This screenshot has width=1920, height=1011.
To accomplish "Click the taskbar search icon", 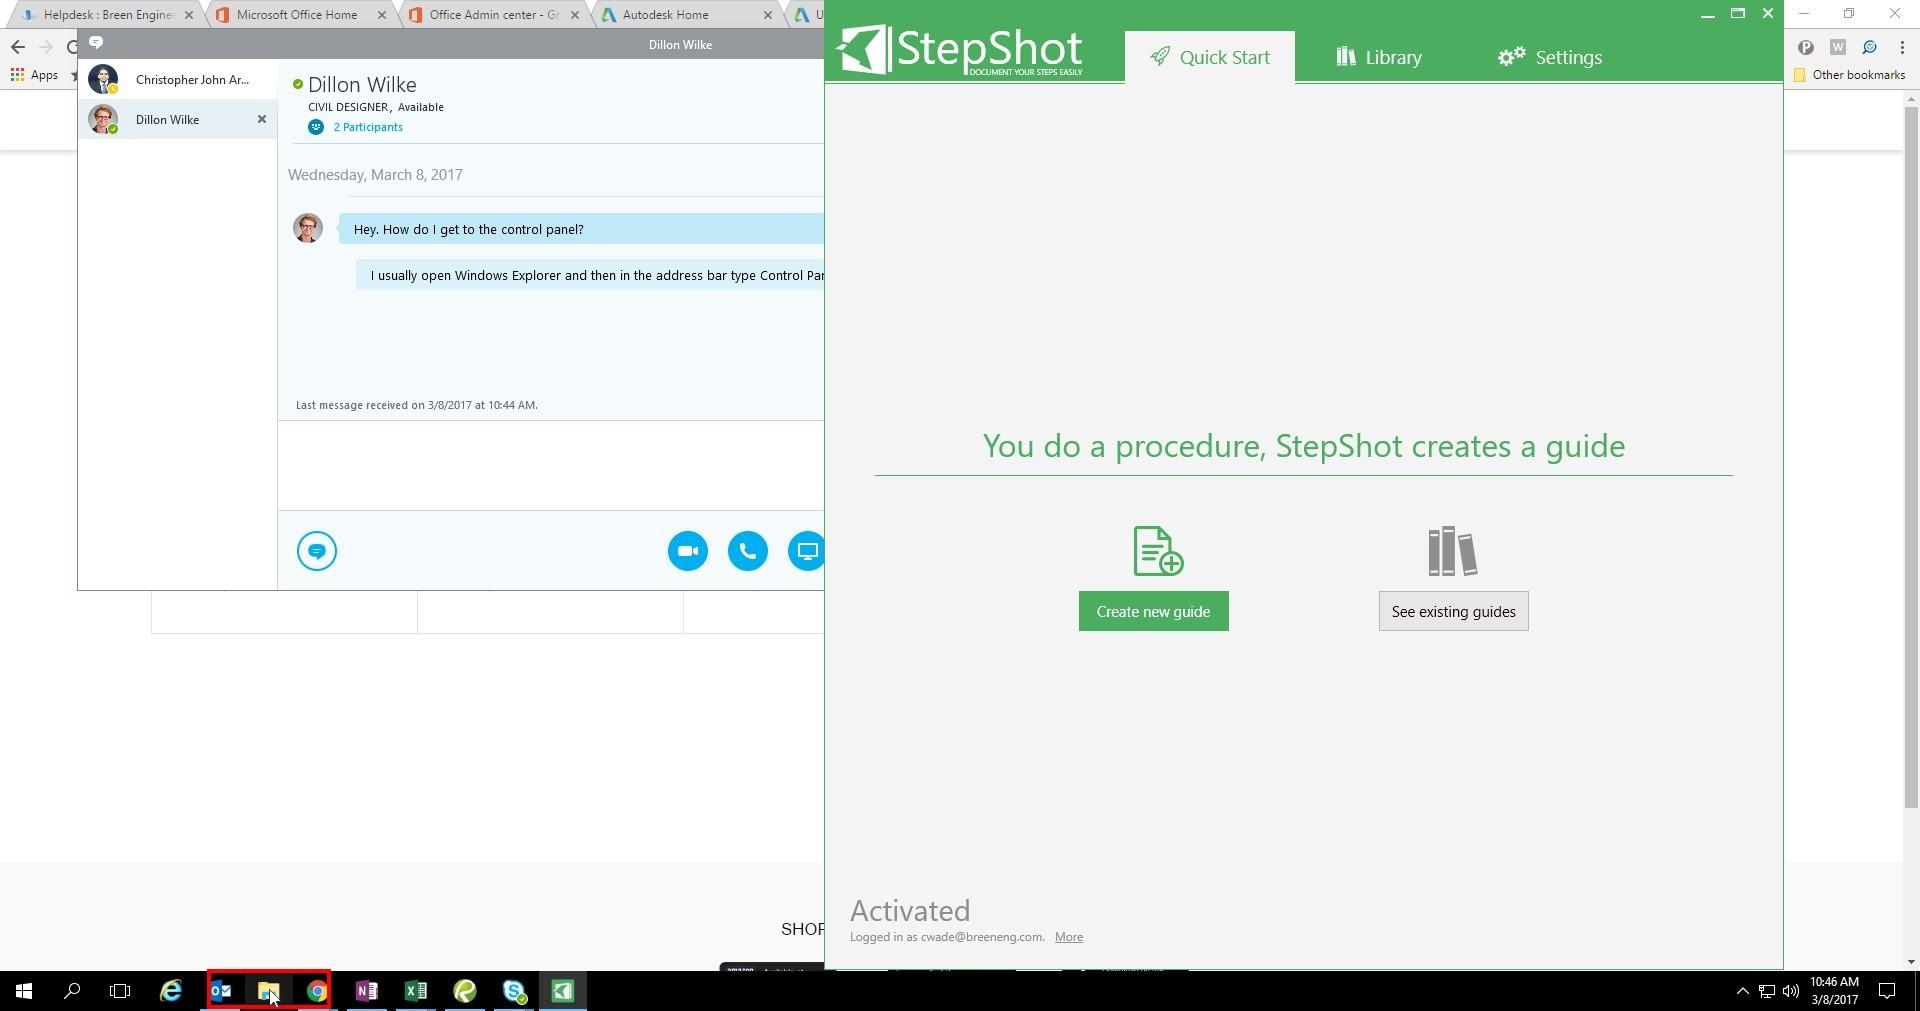I will 72,991.
